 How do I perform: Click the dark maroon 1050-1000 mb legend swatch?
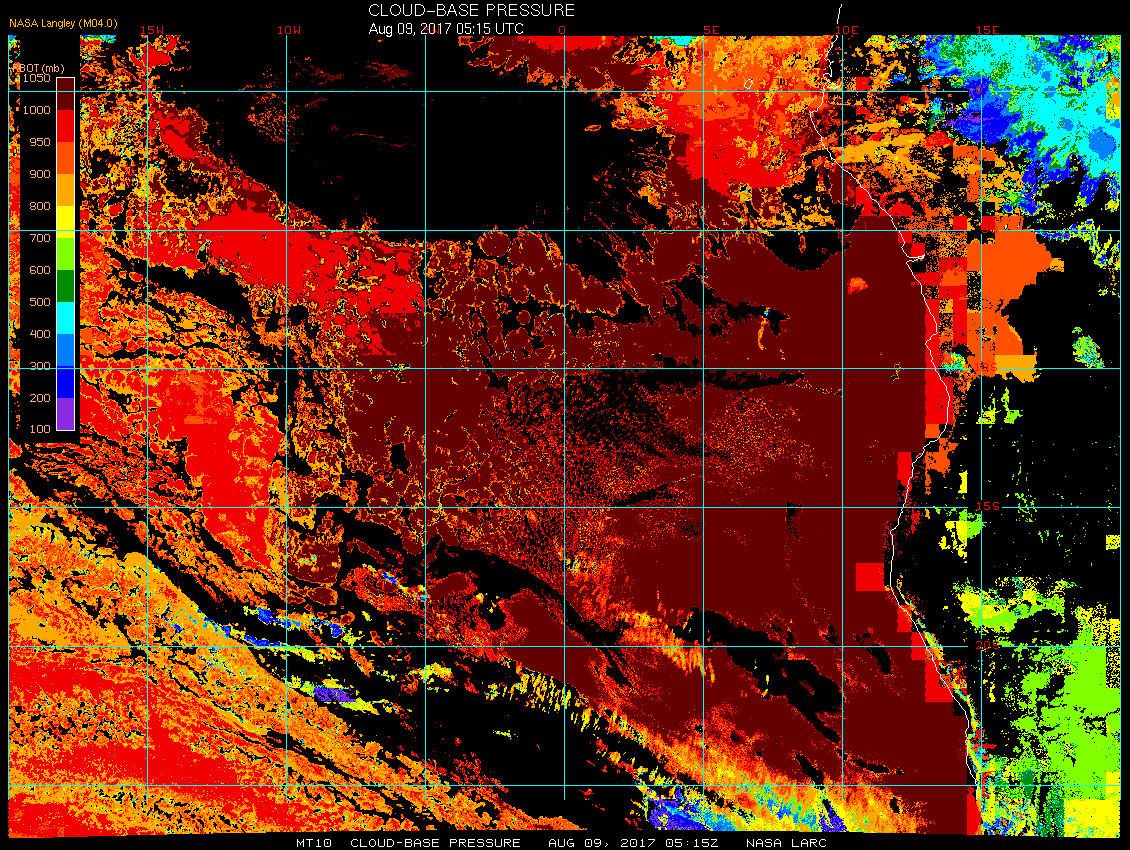(x=66, y=94)
